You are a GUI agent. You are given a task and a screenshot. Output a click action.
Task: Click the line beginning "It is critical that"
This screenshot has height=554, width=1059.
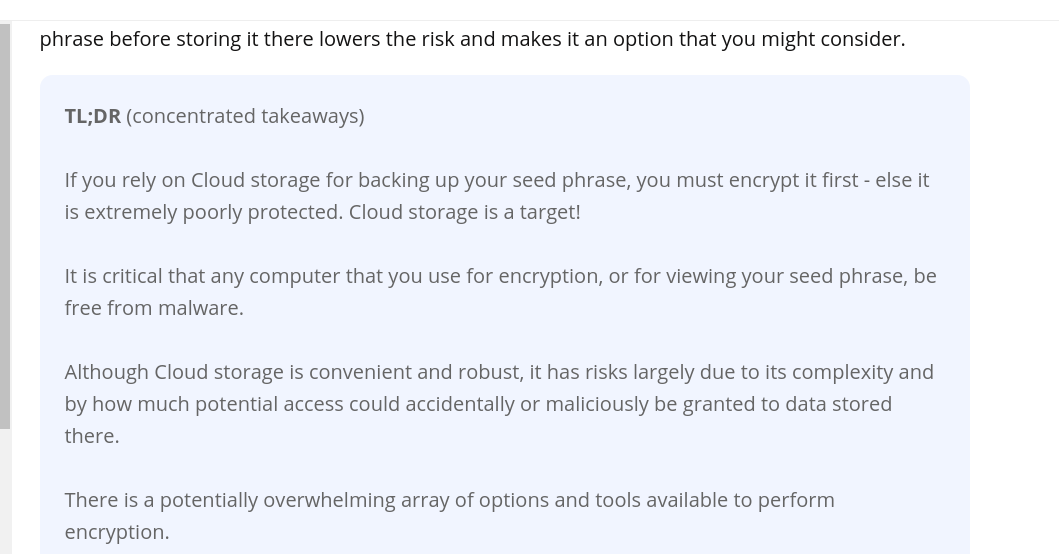(500, 276)
